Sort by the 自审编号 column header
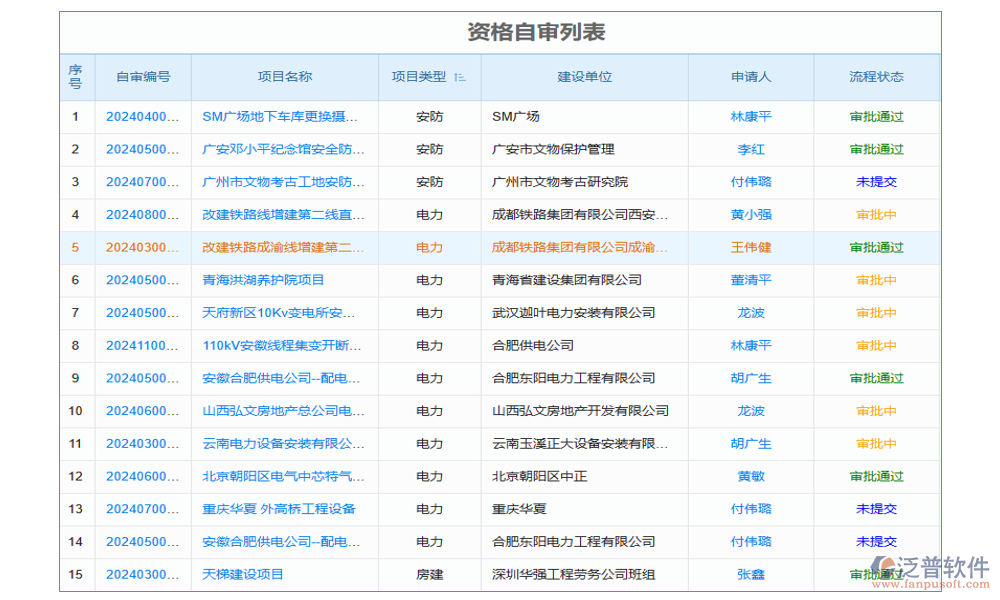This screenshot has width=1000, height=600. tap(143, 77)
